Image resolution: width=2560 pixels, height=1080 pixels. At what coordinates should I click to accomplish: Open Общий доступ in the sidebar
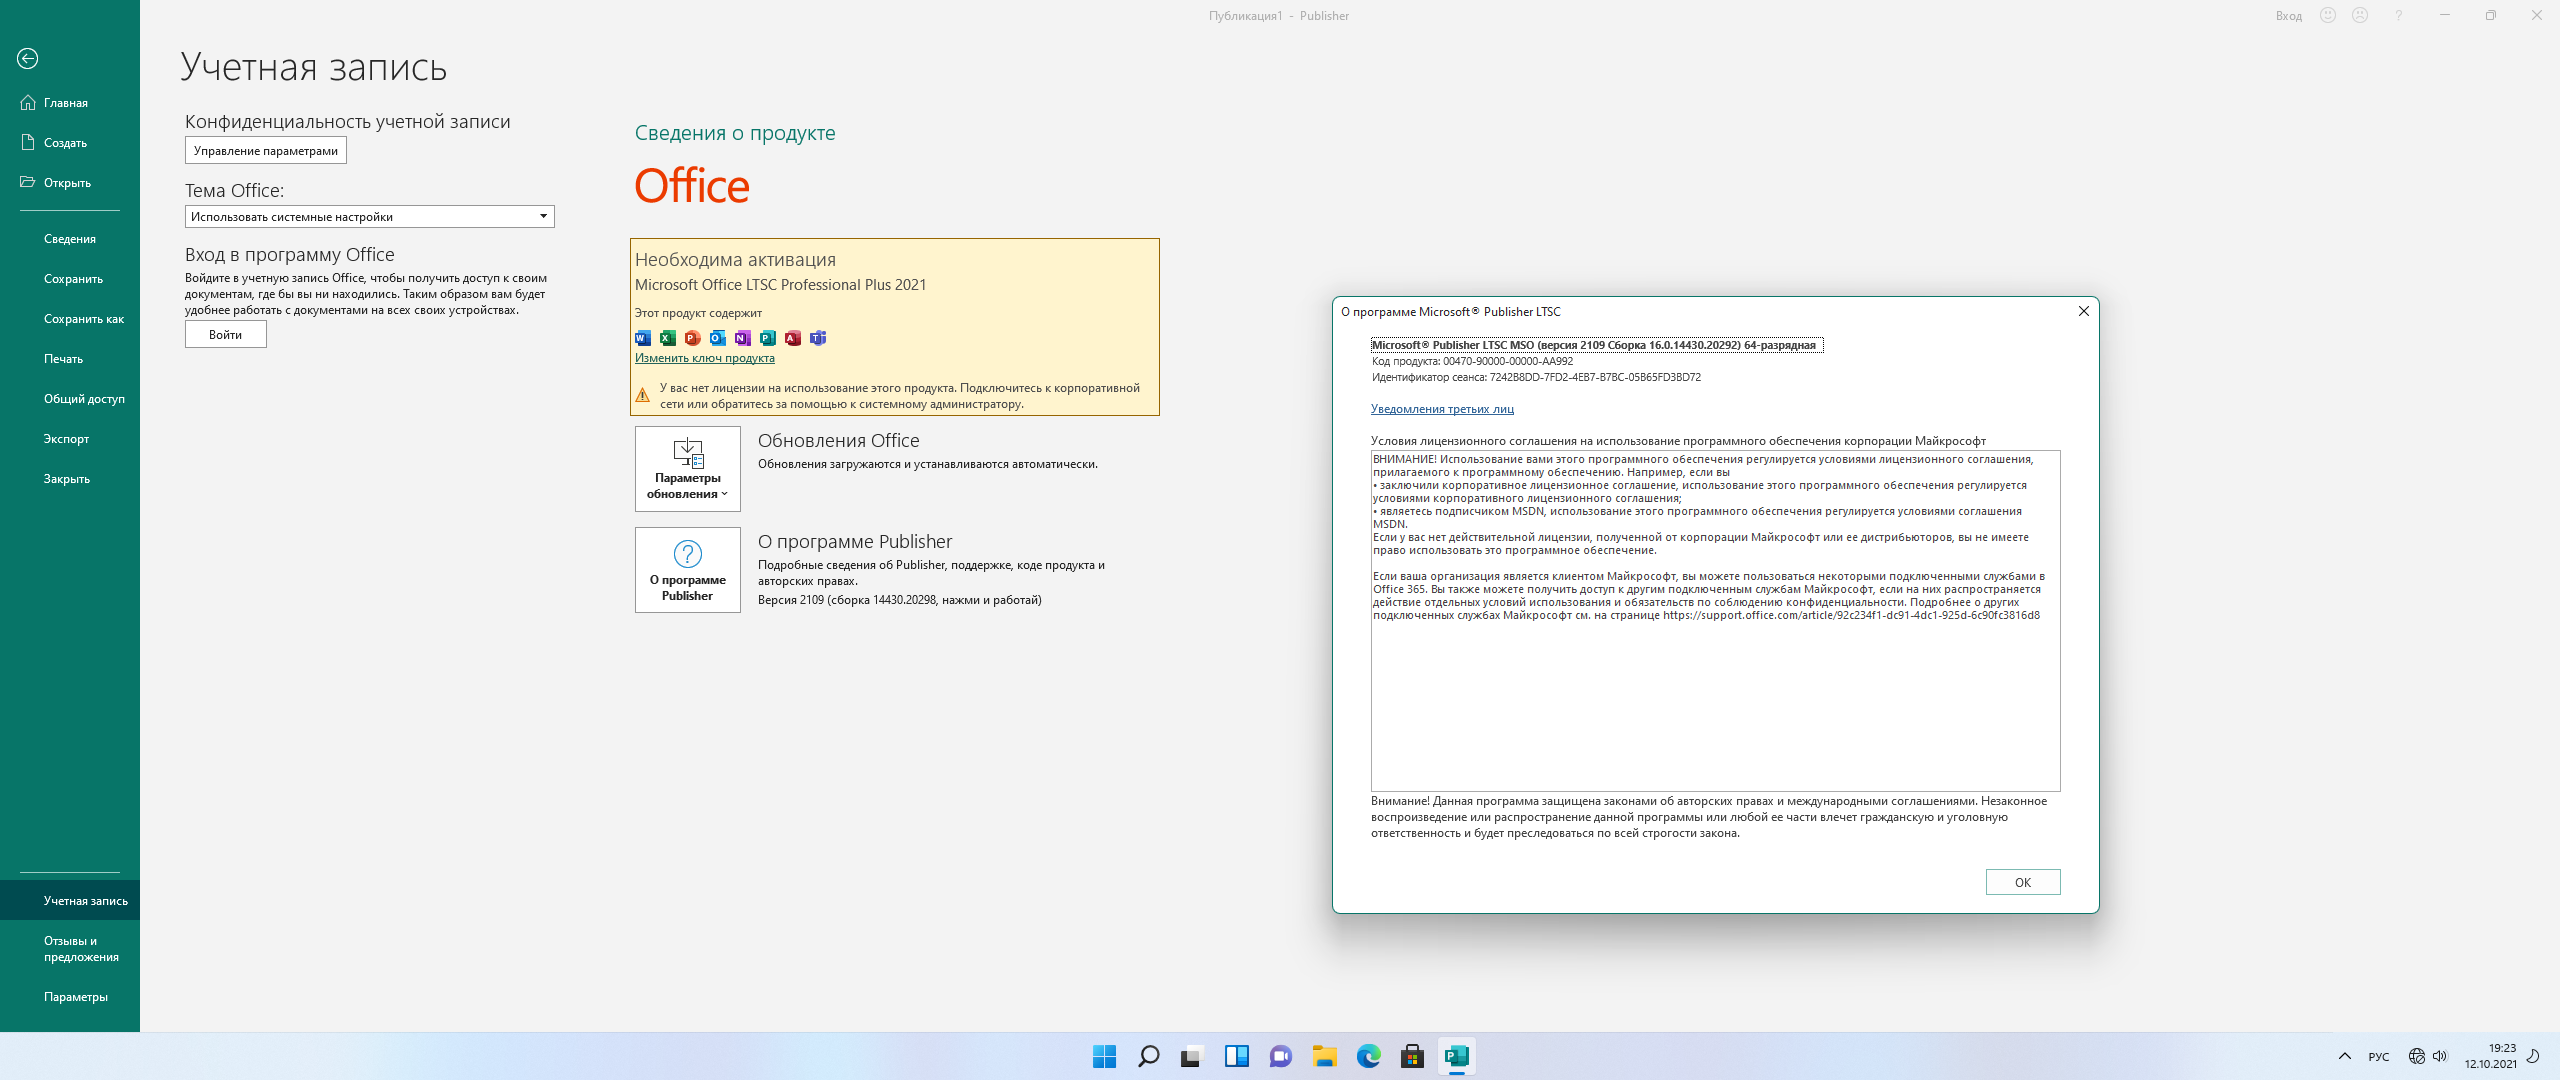[70, 399]
